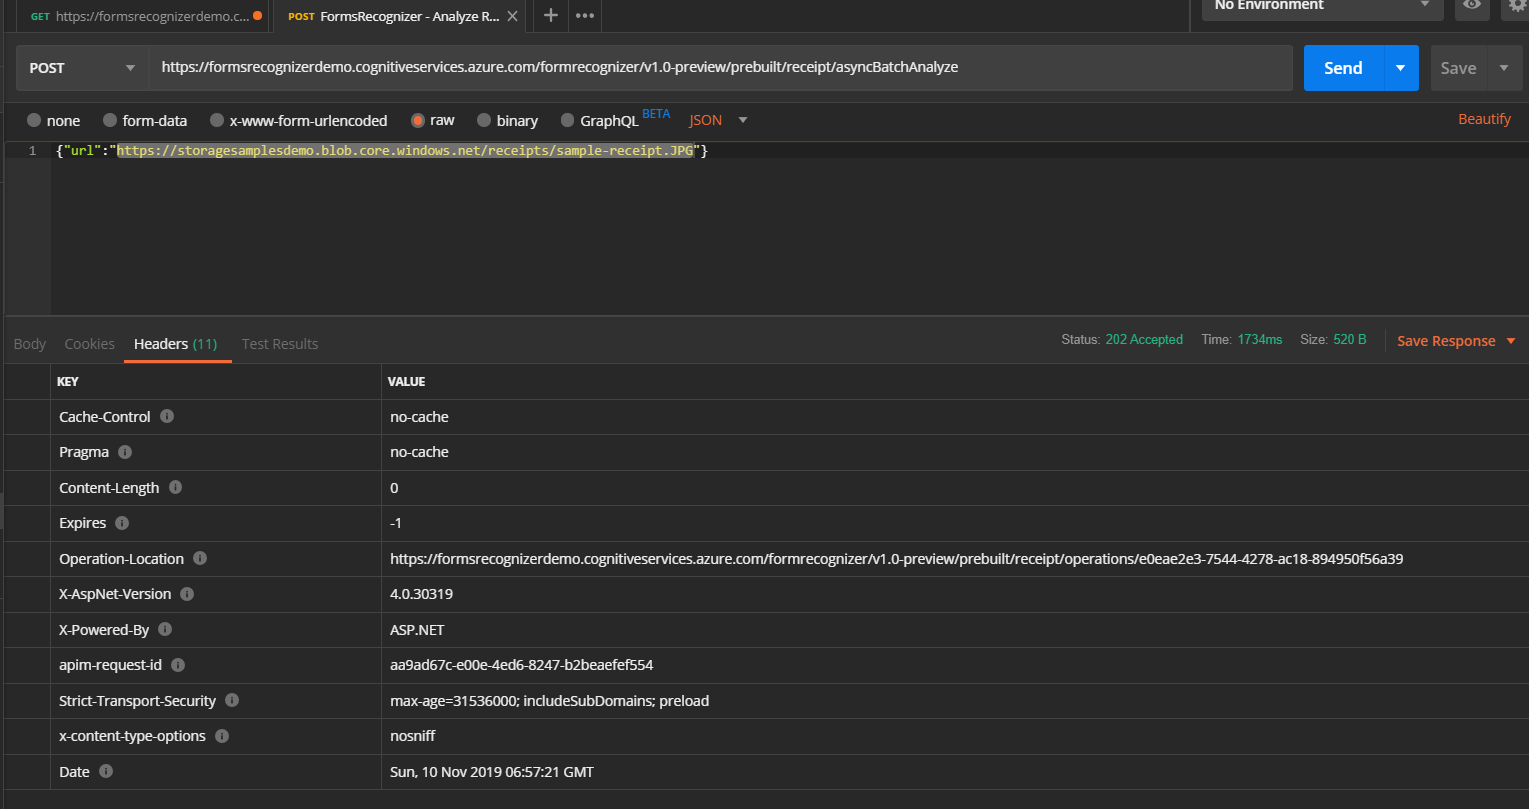Click the Expires value -1
This screenshot has width=1529, height=809.
(396, 523)
